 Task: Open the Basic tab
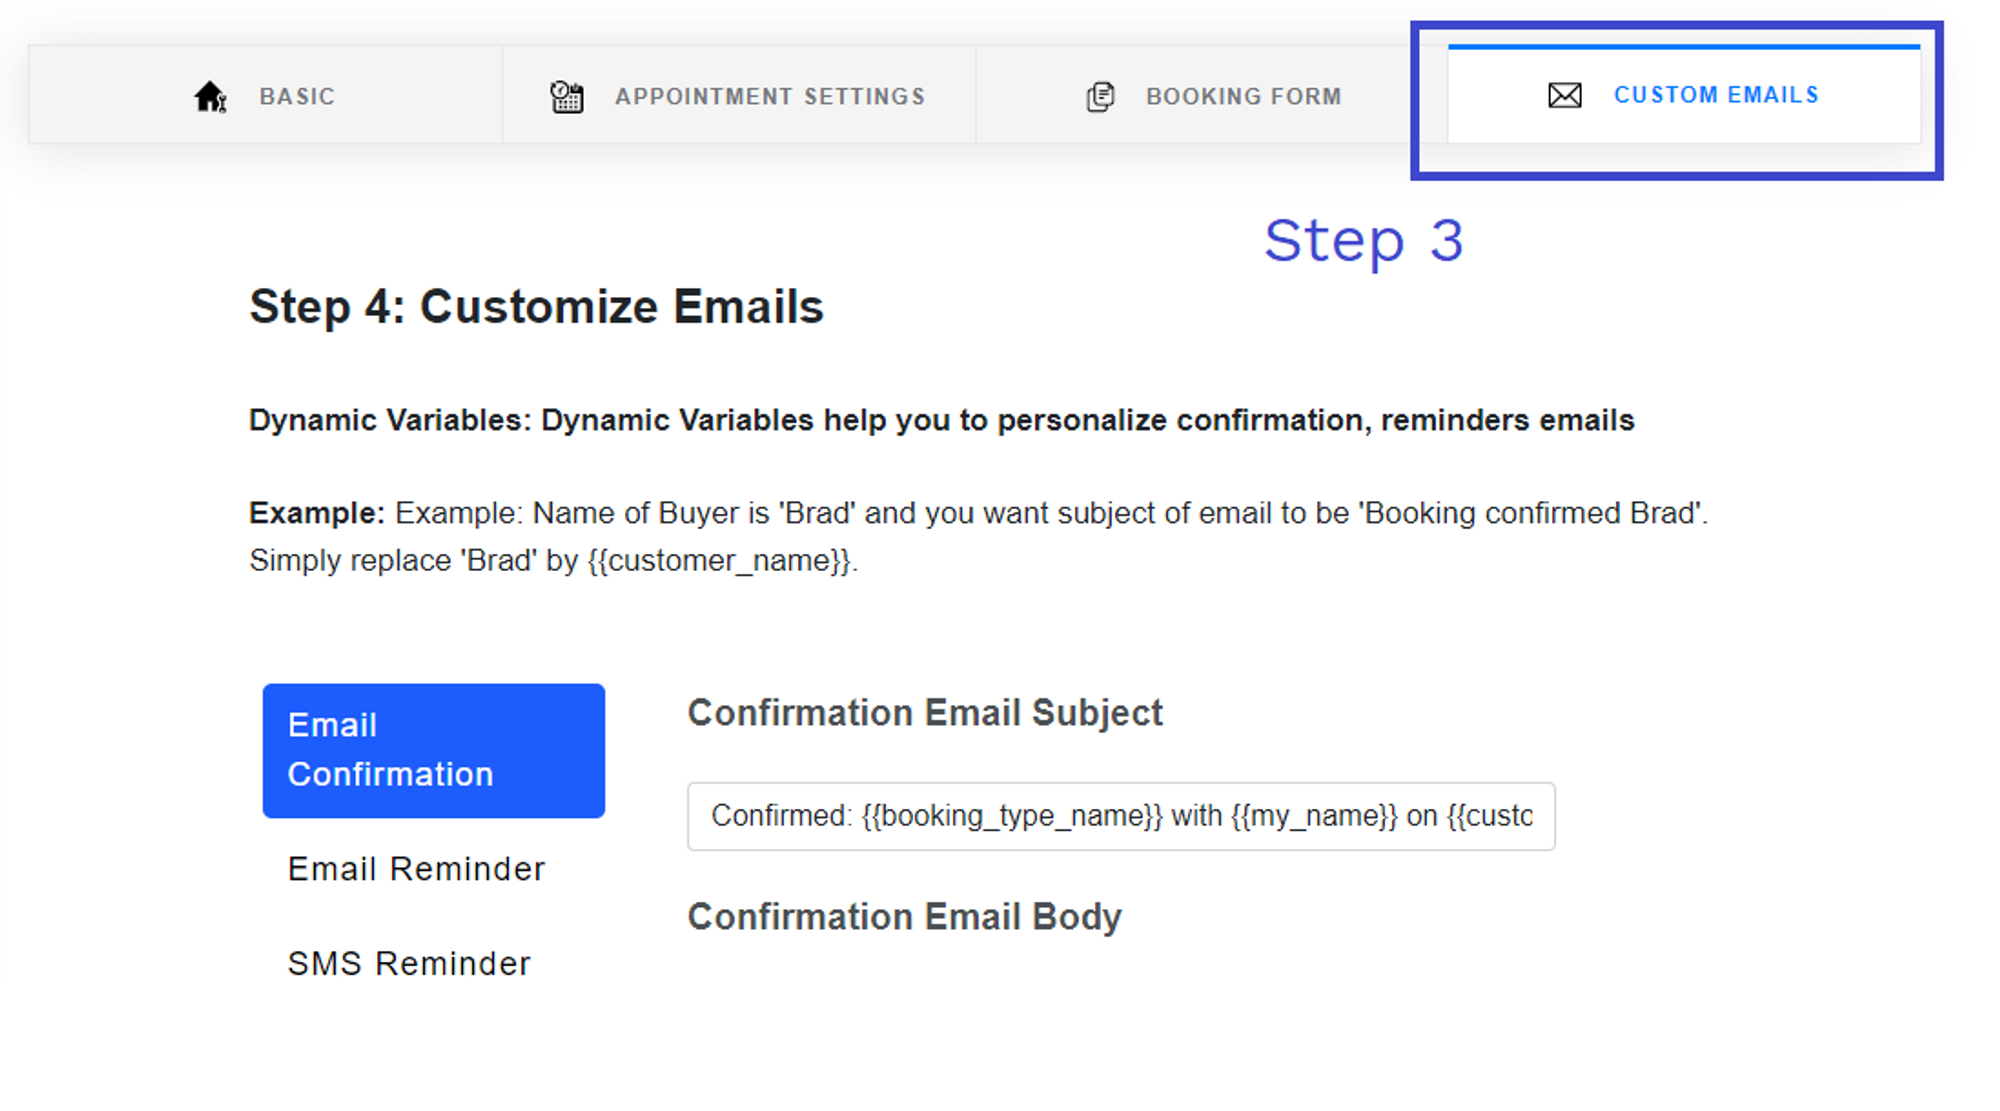tap(265, 95)
